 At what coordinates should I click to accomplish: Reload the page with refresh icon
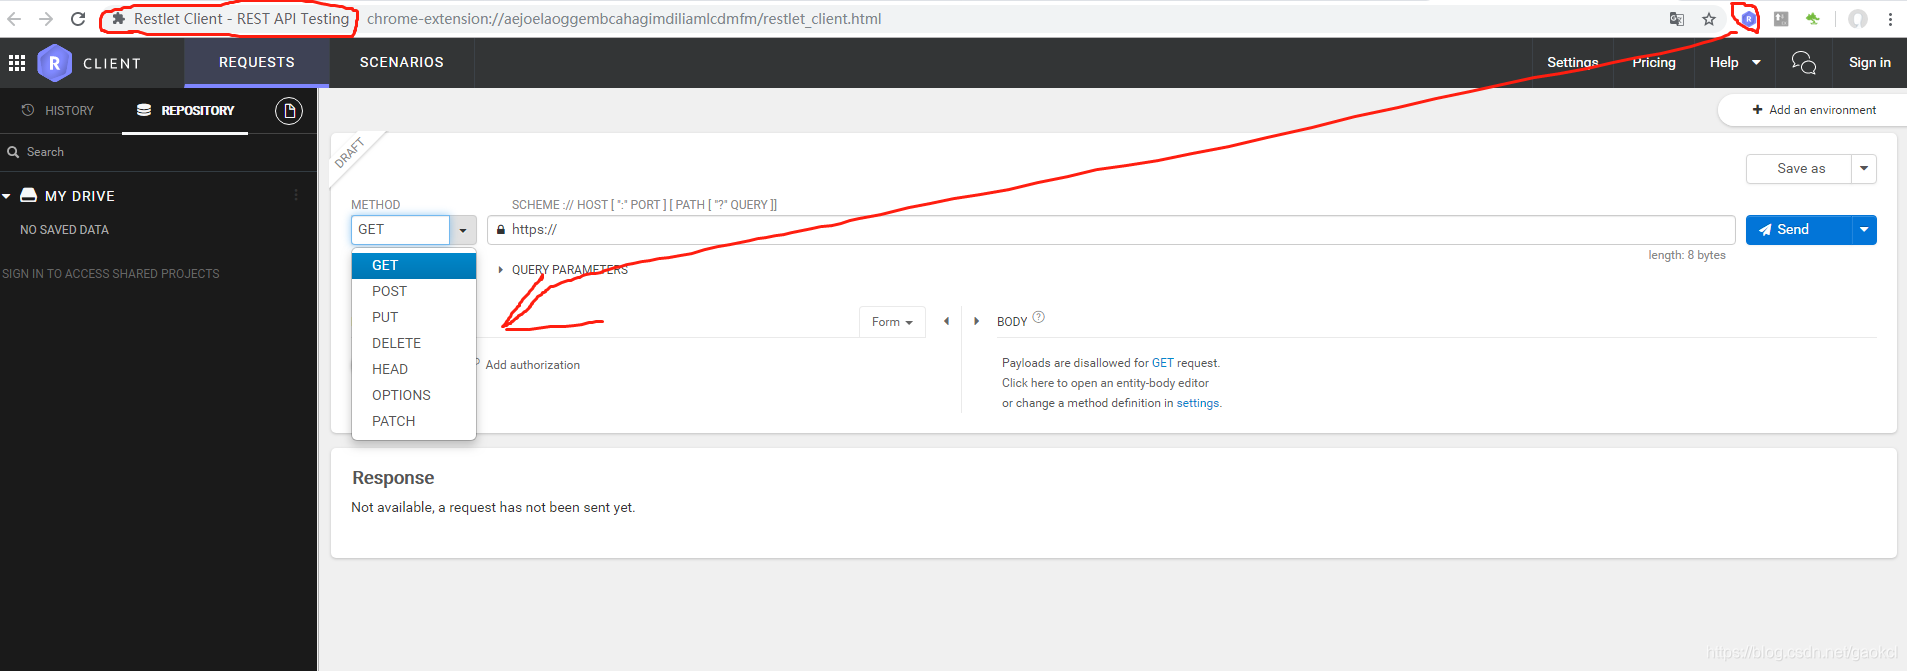(x=78, y=19)
